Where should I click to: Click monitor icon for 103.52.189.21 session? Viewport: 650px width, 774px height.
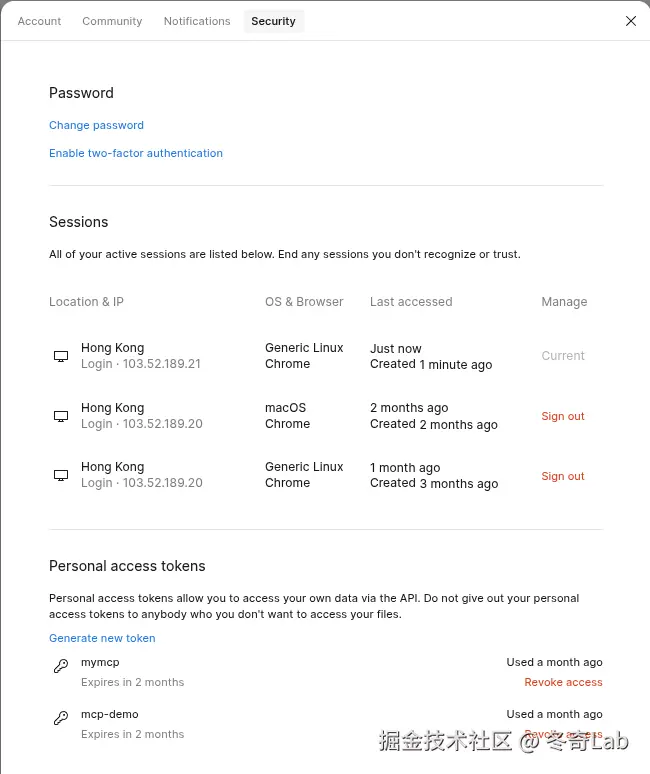[x=61, y=356]
